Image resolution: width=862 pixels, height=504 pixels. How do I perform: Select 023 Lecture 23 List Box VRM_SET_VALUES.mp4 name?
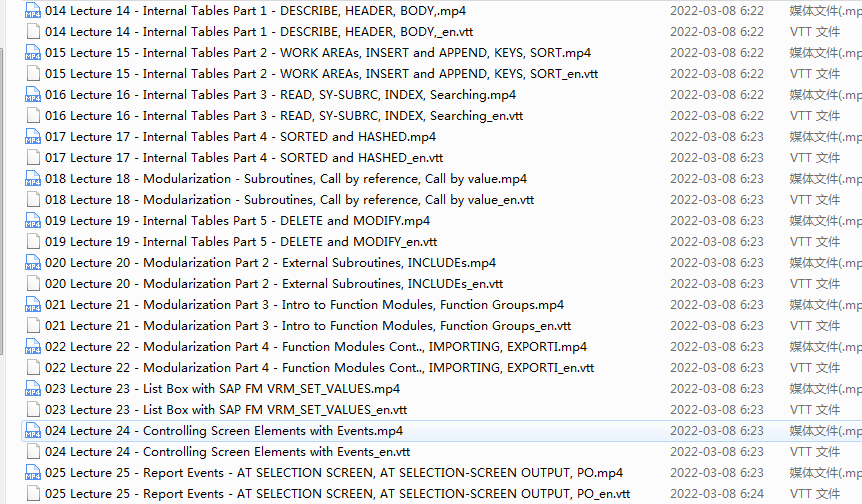tap(223, 388)
